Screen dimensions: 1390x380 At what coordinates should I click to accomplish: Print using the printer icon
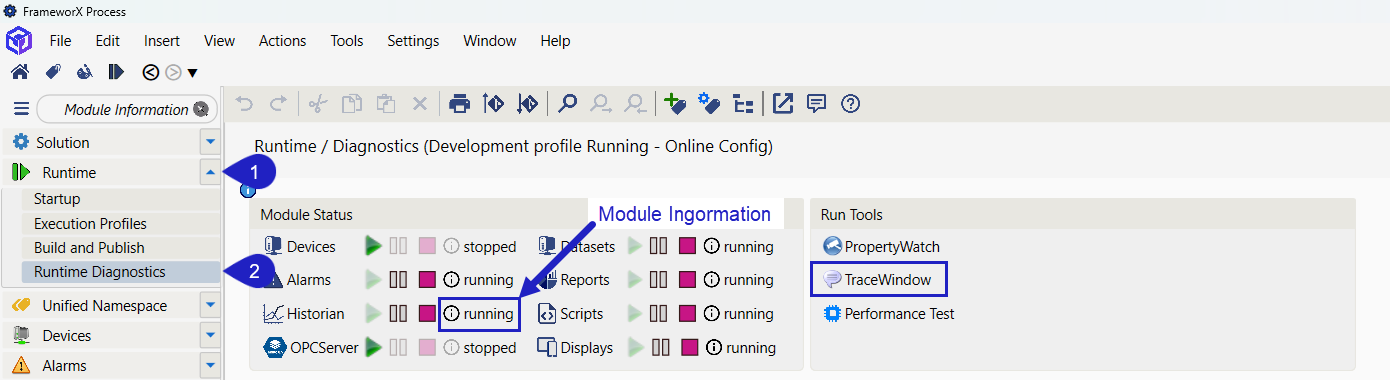(459, 103)
